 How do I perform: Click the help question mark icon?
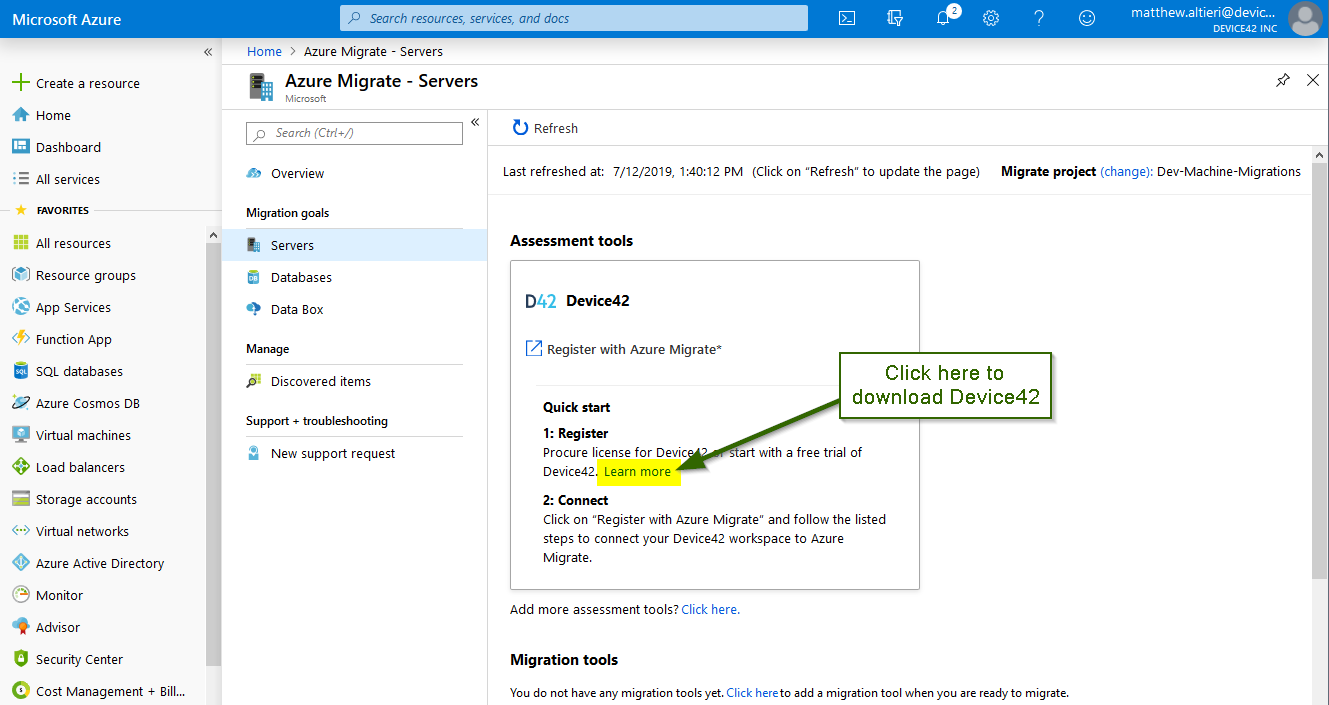pos(1039,18)
